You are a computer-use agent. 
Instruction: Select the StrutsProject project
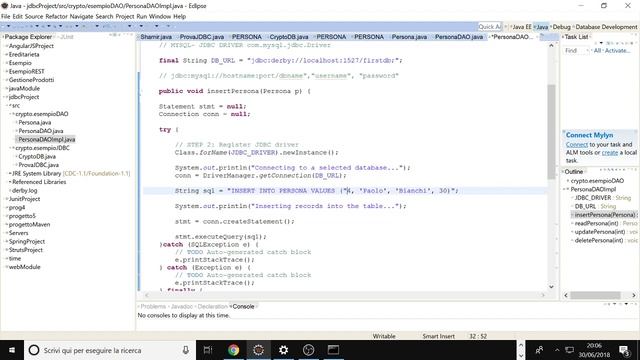click(26, 250)
